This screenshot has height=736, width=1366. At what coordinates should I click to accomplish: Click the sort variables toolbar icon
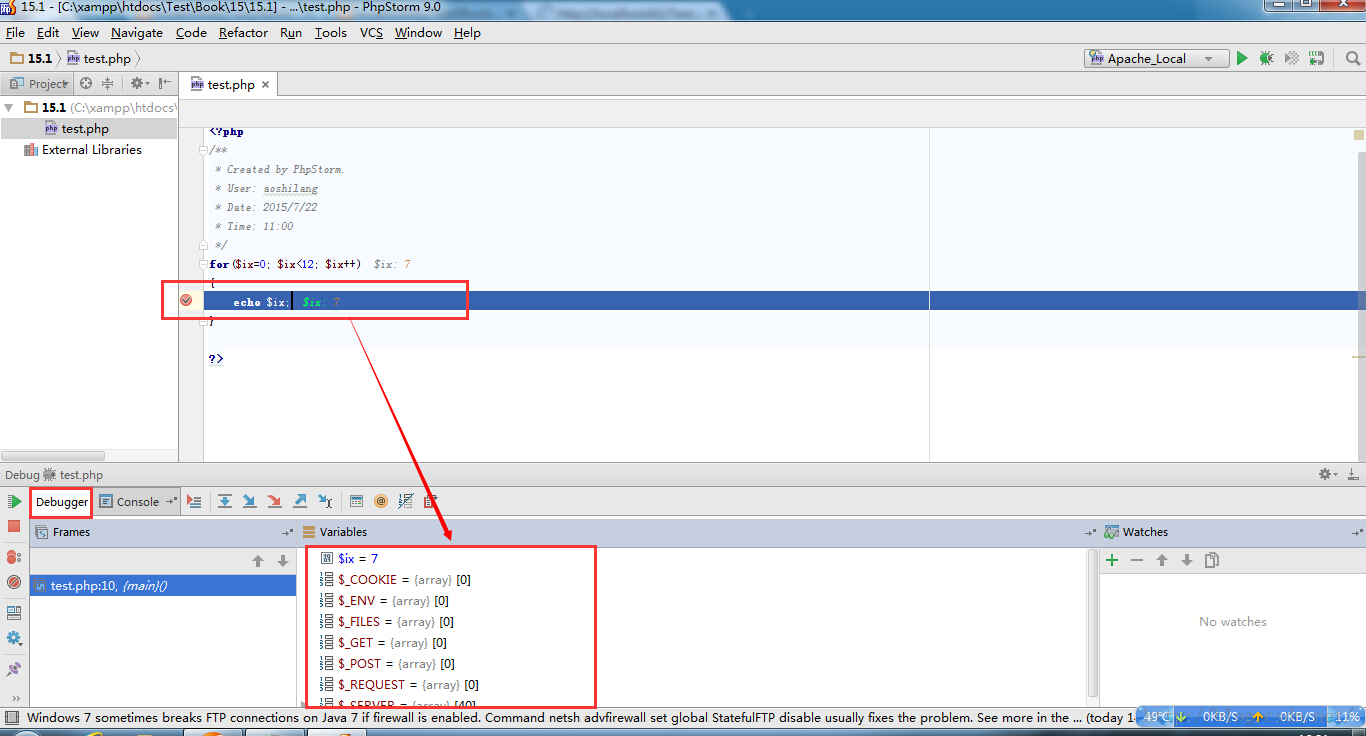click(405, 502)
